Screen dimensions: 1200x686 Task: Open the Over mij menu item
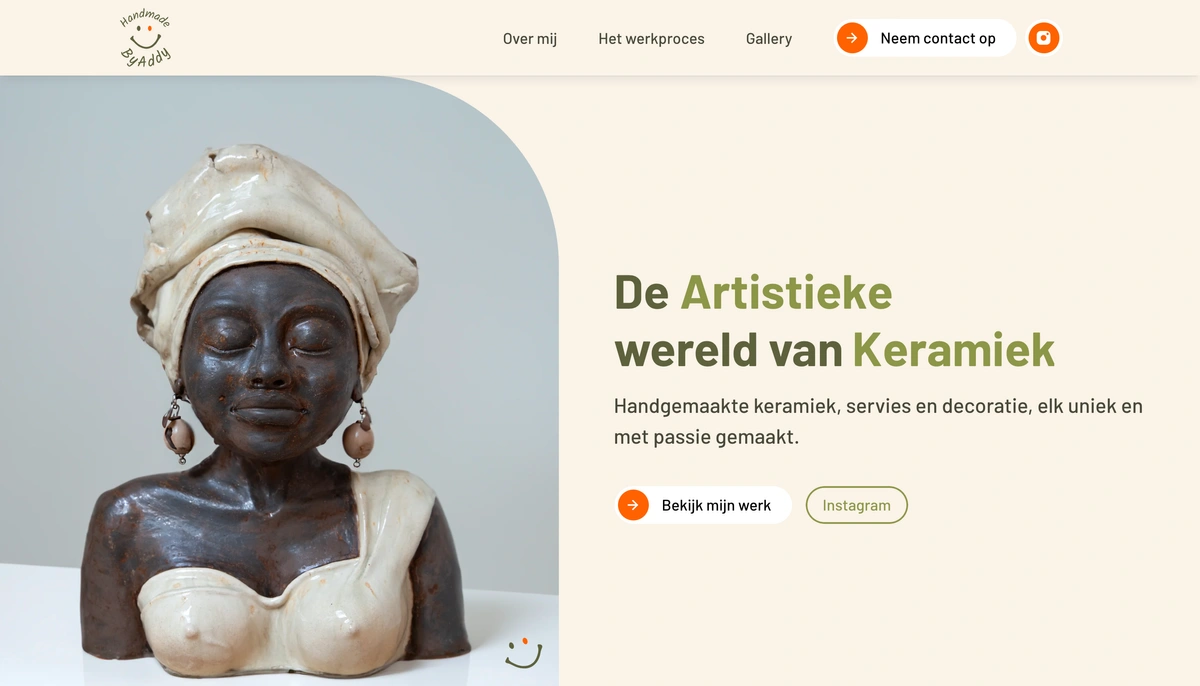pyautogui.click(x=530, y=39)
